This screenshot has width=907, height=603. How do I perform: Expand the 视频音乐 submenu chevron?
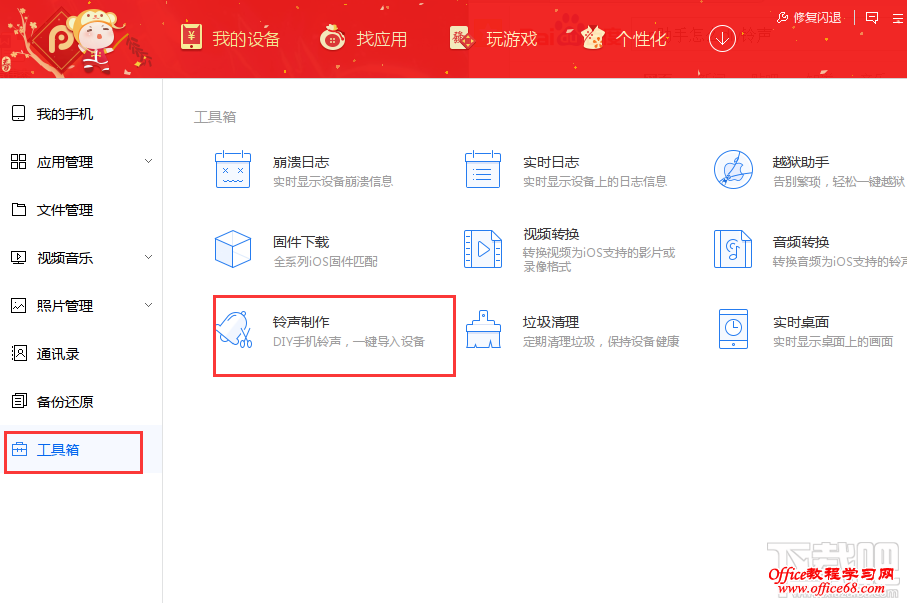[149, 258]
